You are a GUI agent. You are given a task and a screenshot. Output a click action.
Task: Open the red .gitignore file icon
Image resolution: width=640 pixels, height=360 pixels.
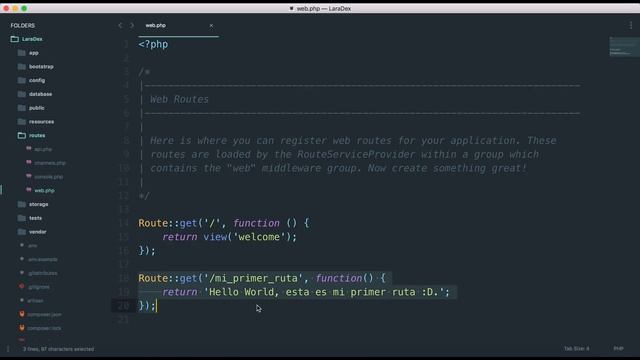point(22,287)
